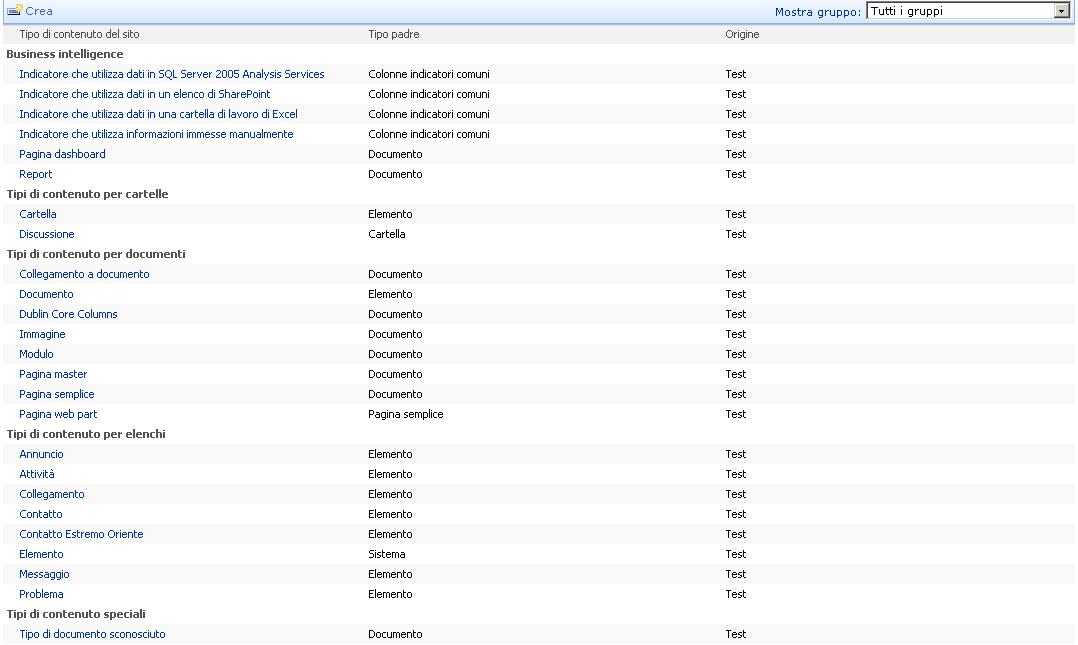Click Pagina semplice parent of Pagina web part
The width and height of the screenshot is (1078, 645).
(x=406, y=414)
